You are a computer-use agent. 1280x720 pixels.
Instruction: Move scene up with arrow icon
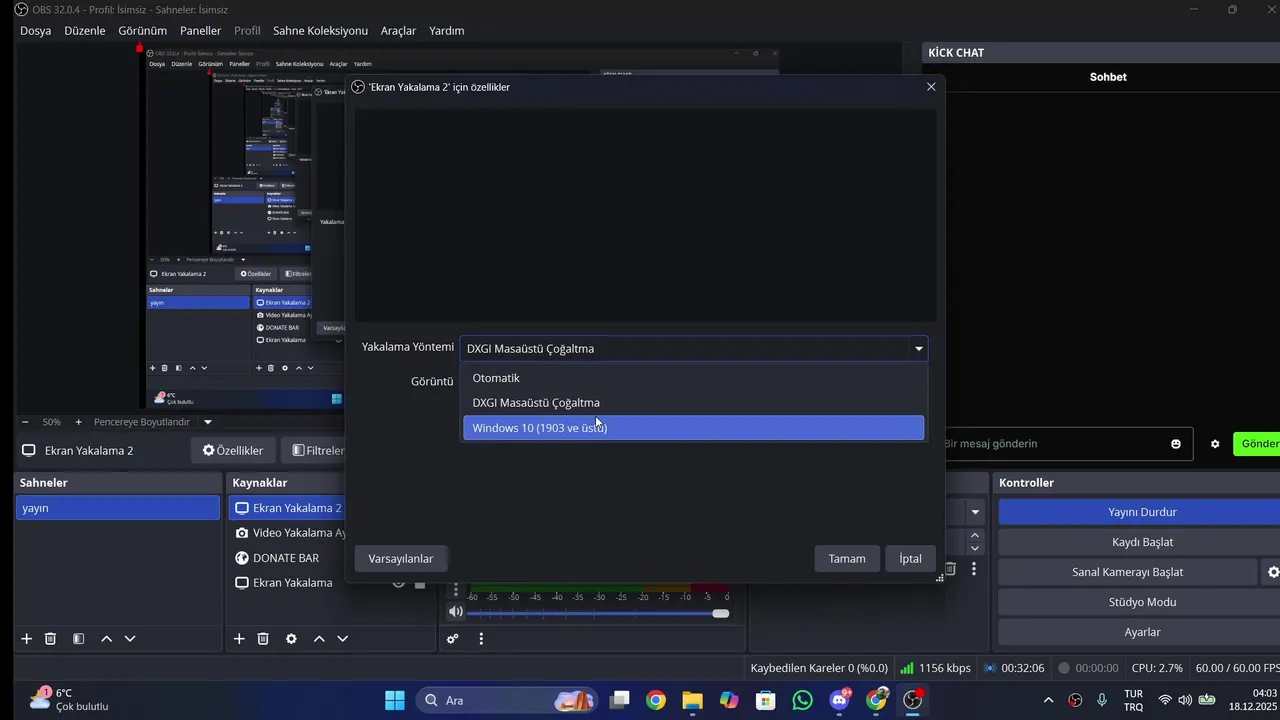(106, 639)
